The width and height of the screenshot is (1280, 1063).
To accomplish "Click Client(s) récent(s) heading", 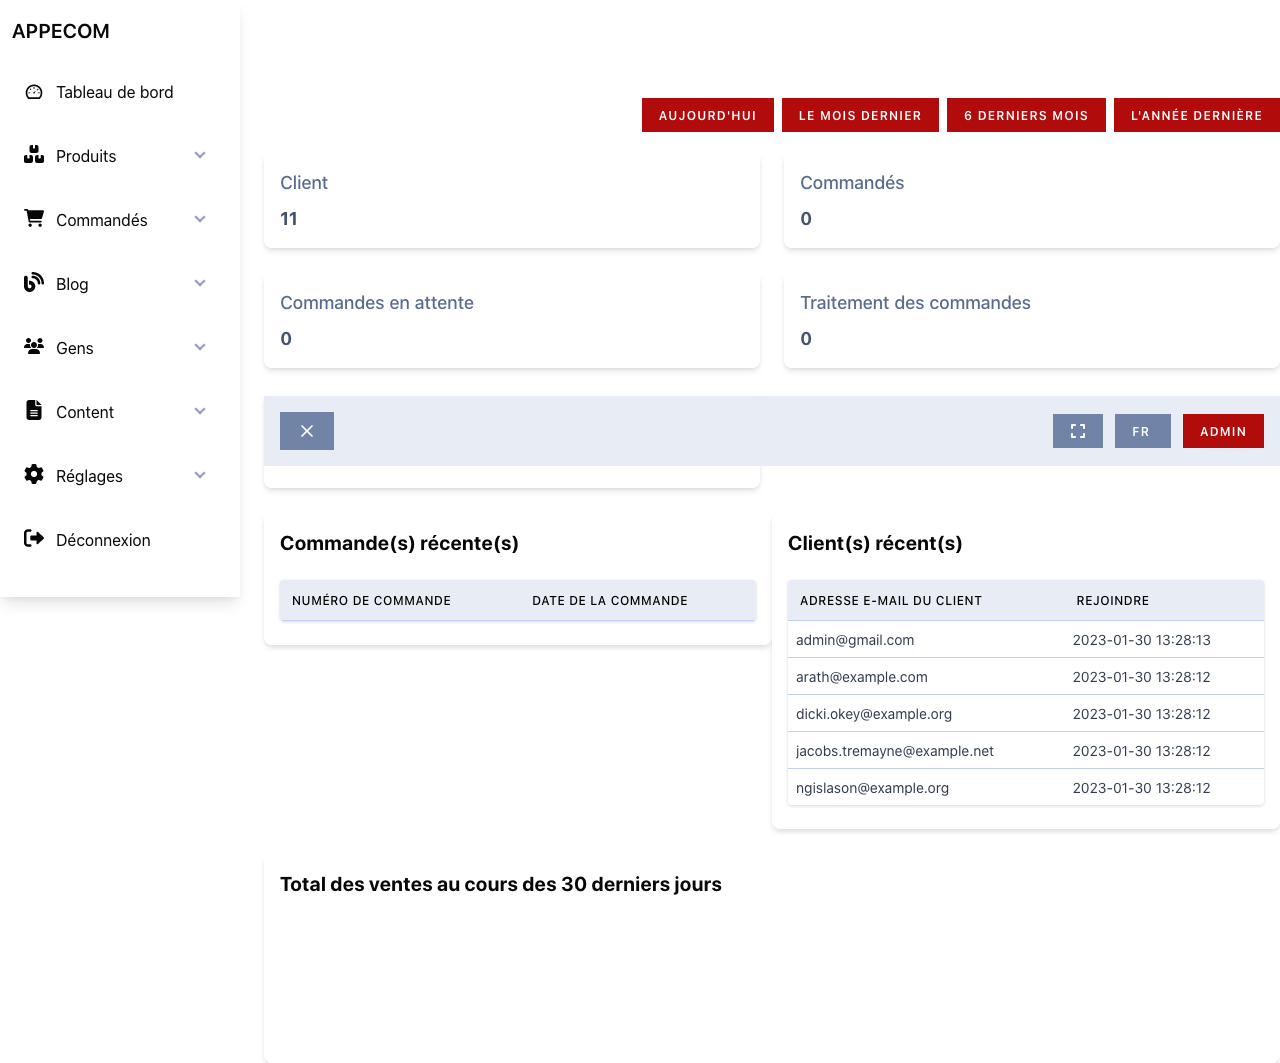I will tap(875, 543).
